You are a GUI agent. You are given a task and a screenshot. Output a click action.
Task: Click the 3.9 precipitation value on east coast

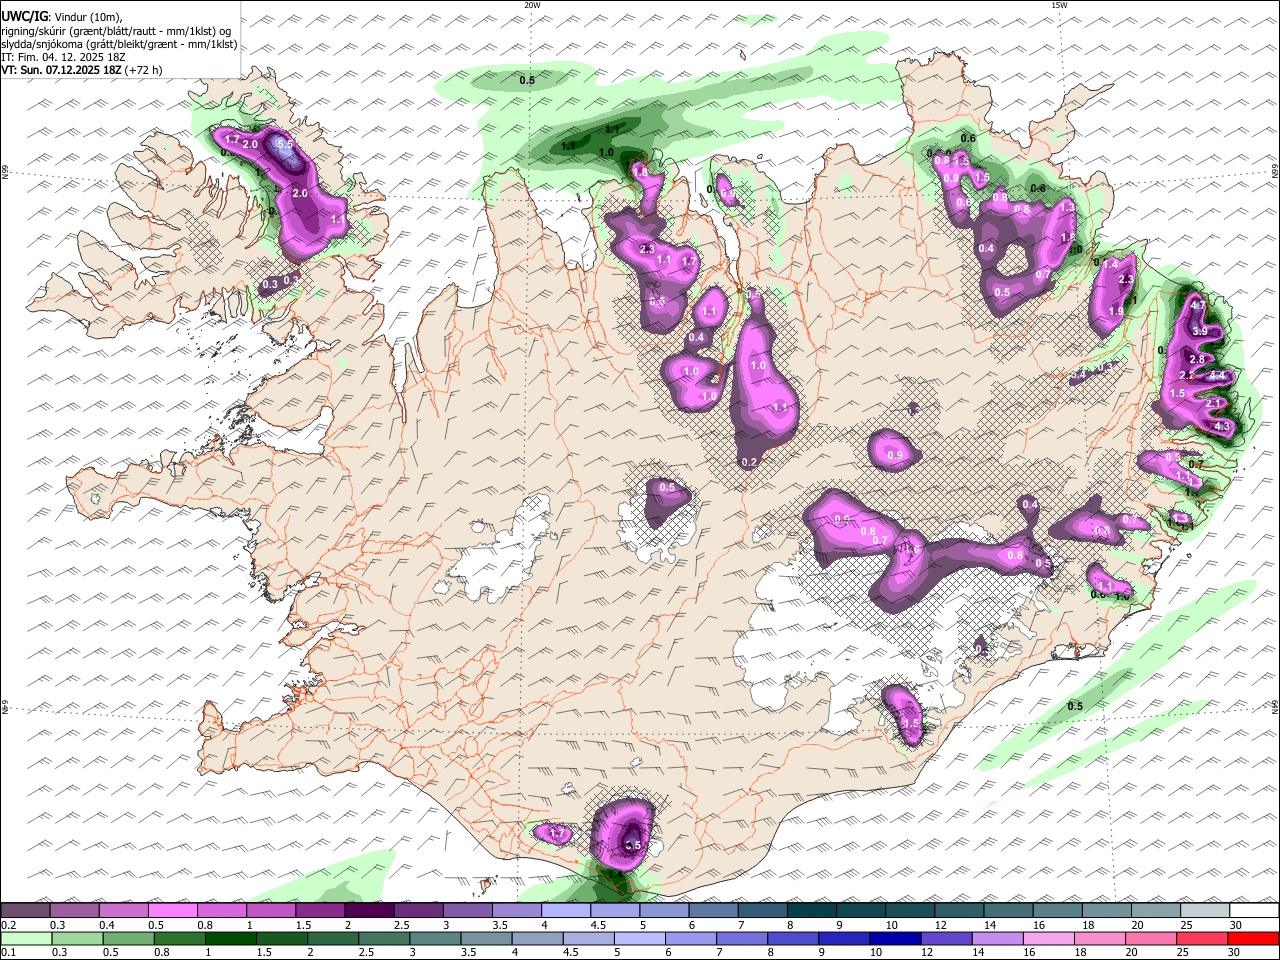(1200, 331)
